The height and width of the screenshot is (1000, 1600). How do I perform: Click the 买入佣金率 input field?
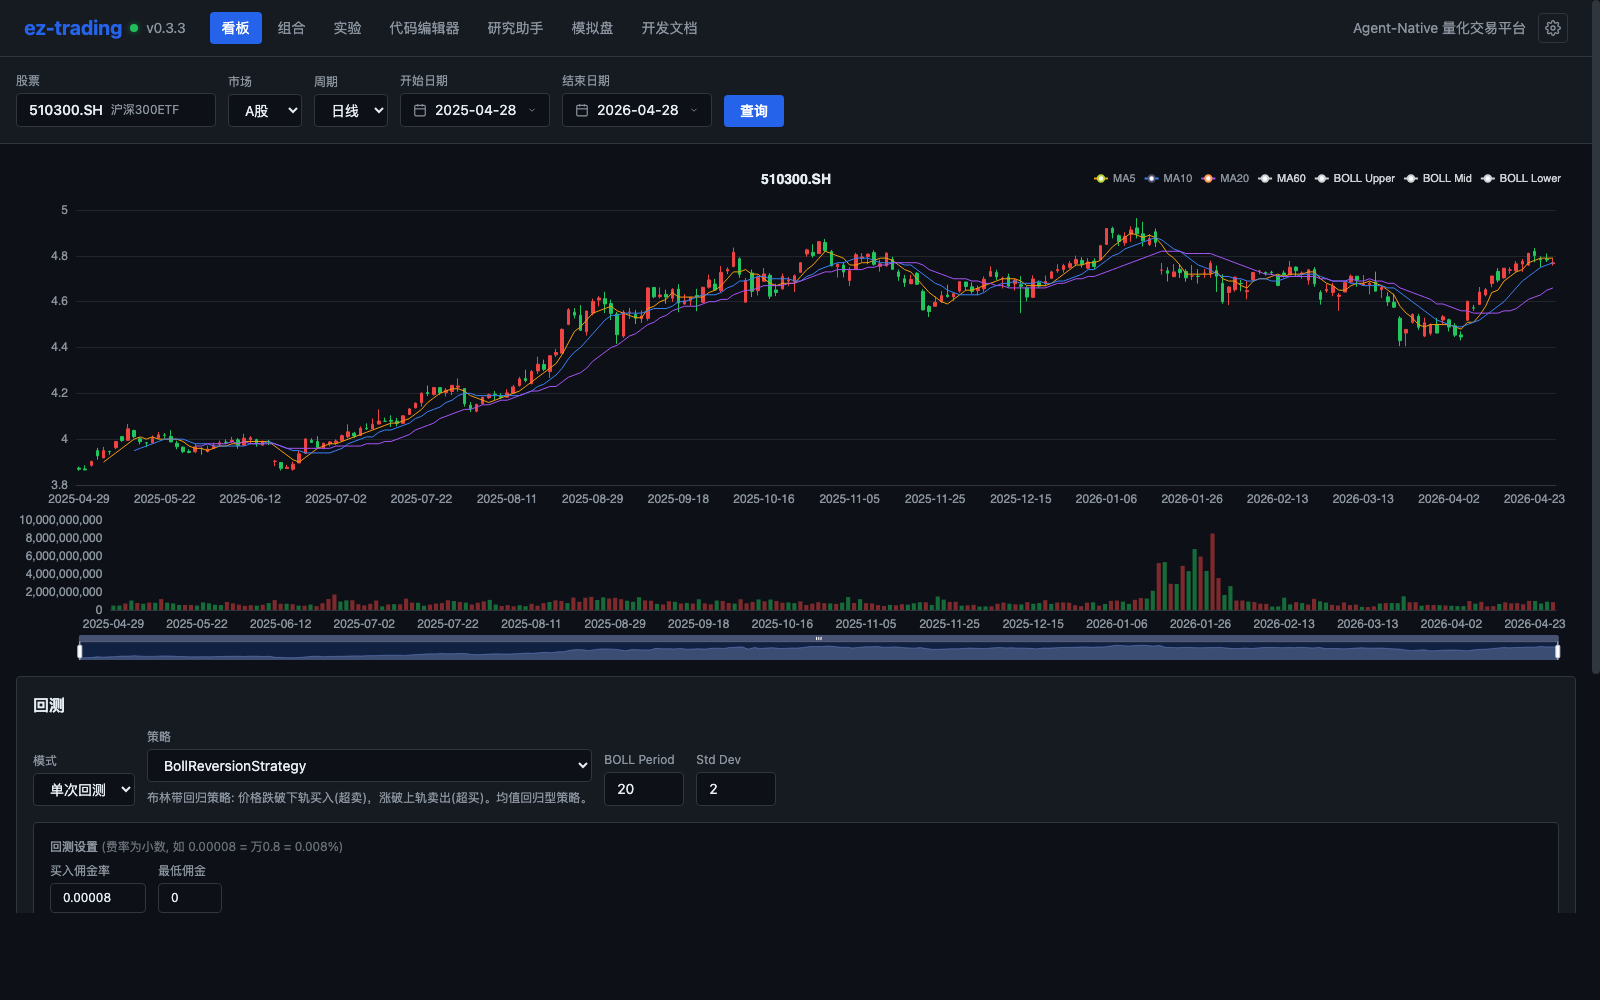[98, 897]
